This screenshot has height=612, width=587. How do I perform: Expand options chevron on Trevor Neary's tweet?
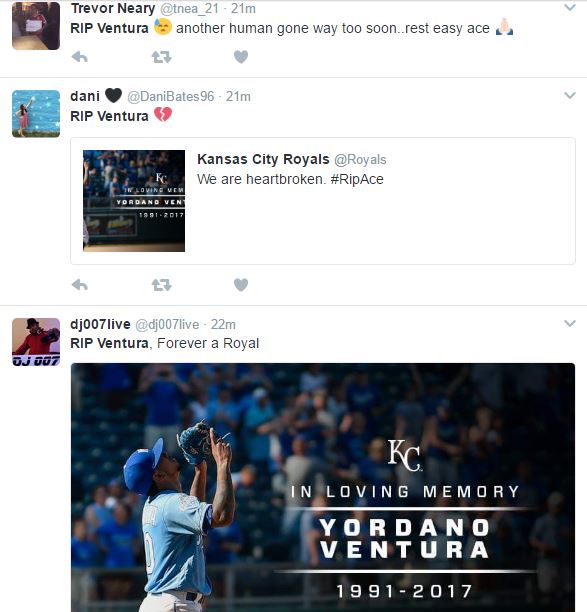click(570, 7)
